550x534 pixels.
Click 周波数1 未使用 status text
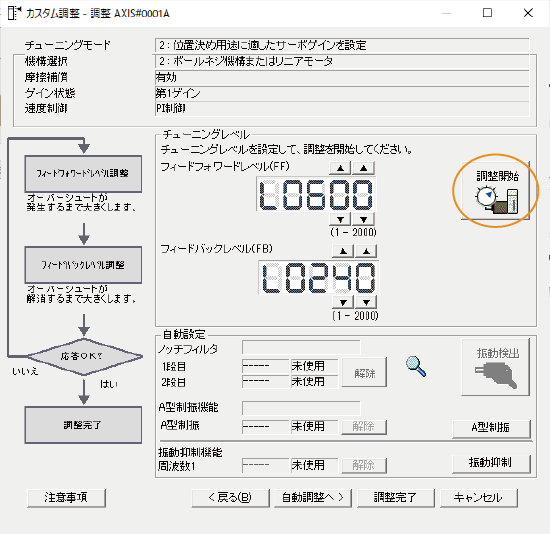[308, 465]
